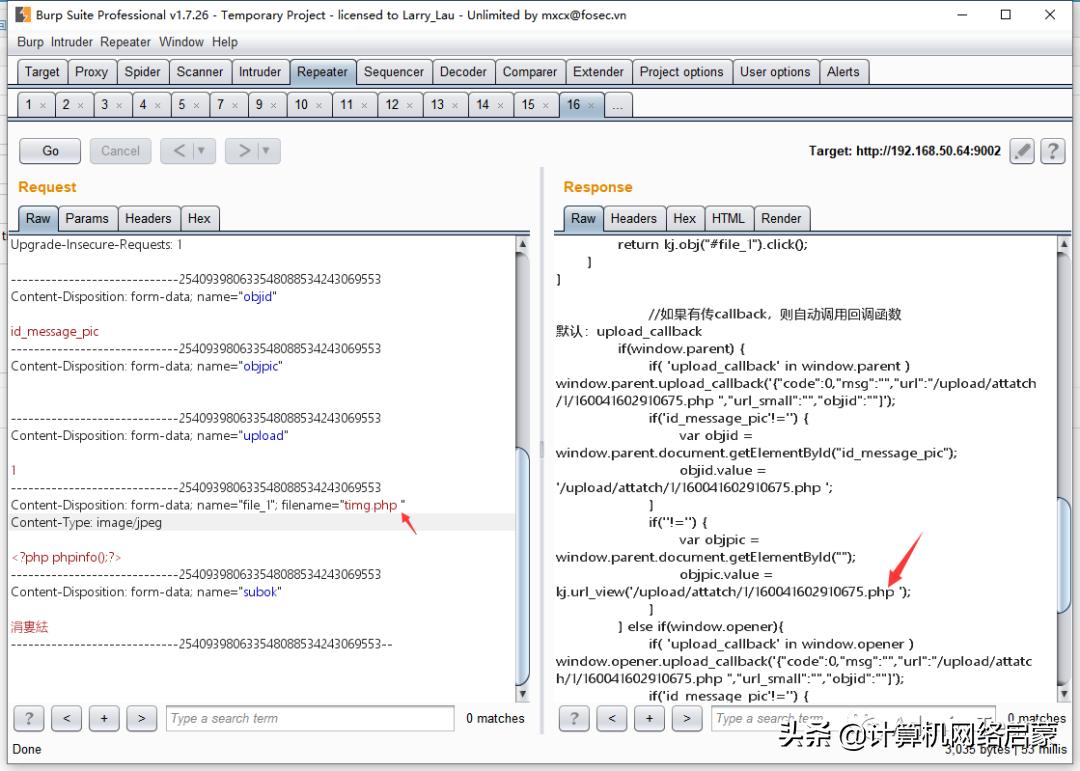Click the edit target pencil icon
This screenshot has height=771, width=1080.
[1022, 151]
